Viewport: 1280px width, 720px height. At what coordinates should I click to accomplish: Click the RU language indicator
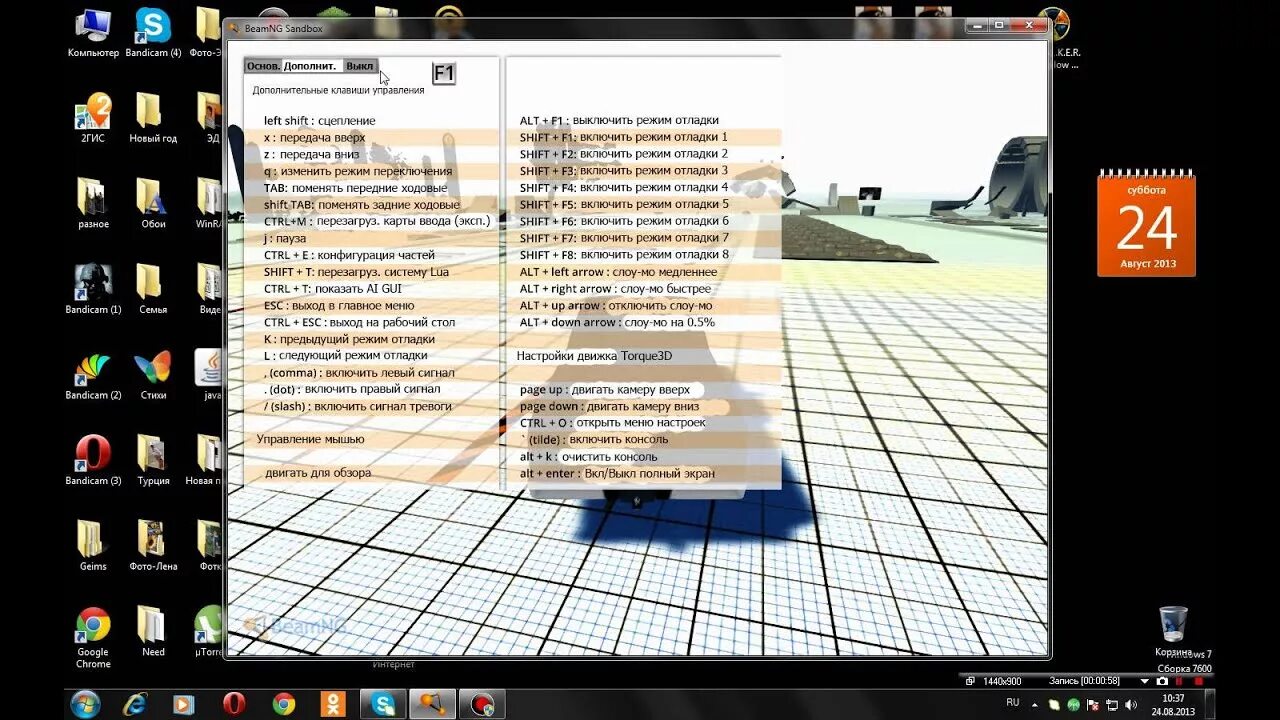1013,702
